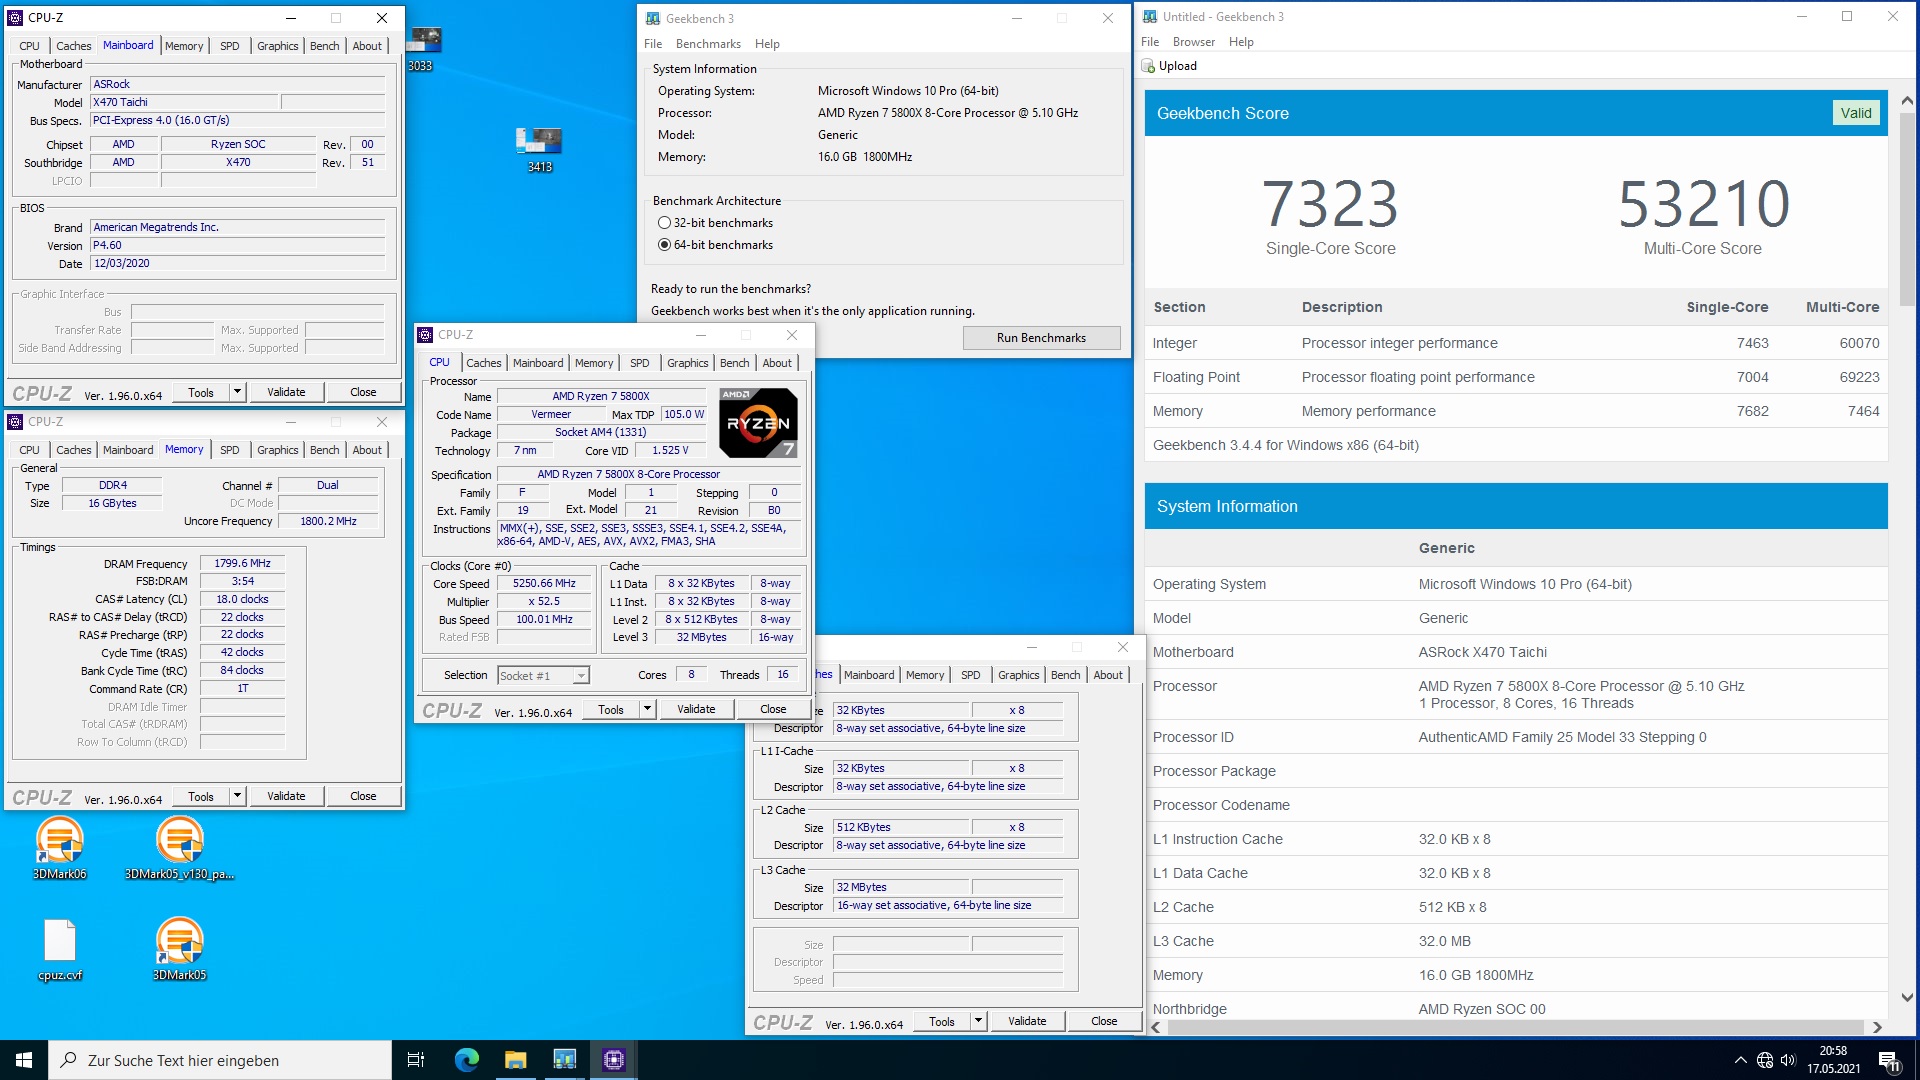Image resolution: width=1920 pixels, height=1080 pixels.
Task: Show hidden tray icons
Action: (x=1741, y=1060)
